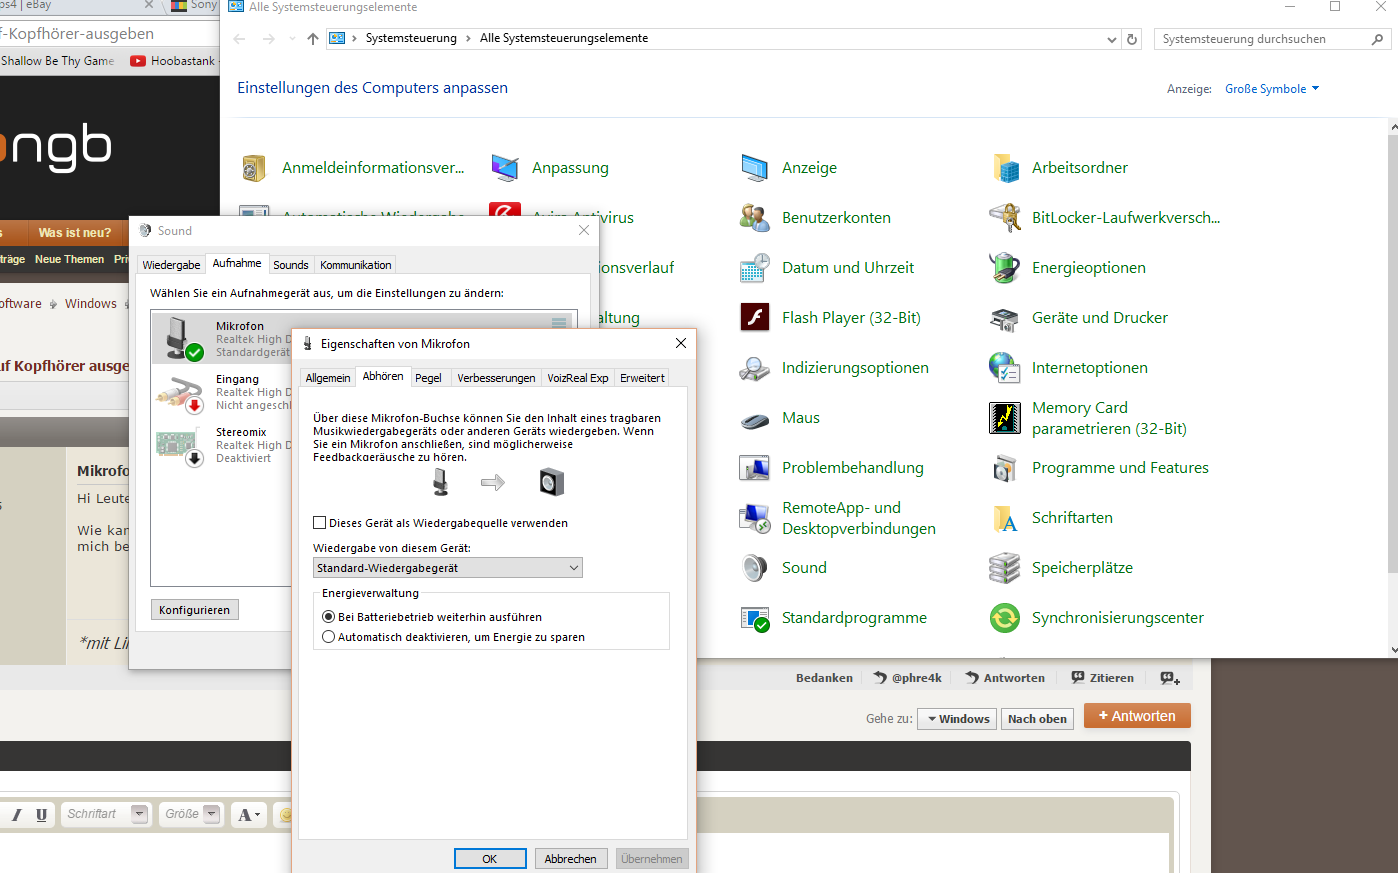This screenshot has width=1398, height=873.
Task: Switch to the Wiedergabe tab in Sound
Action: pyautogui.click(x=171, y=265)
